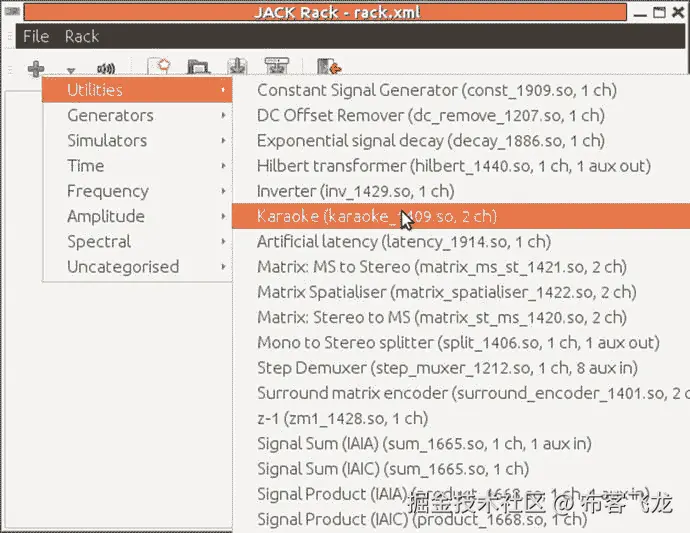This screenshot has width=690, height=533.
Task: Close the JACK Rack window
Action: (678, 12)
